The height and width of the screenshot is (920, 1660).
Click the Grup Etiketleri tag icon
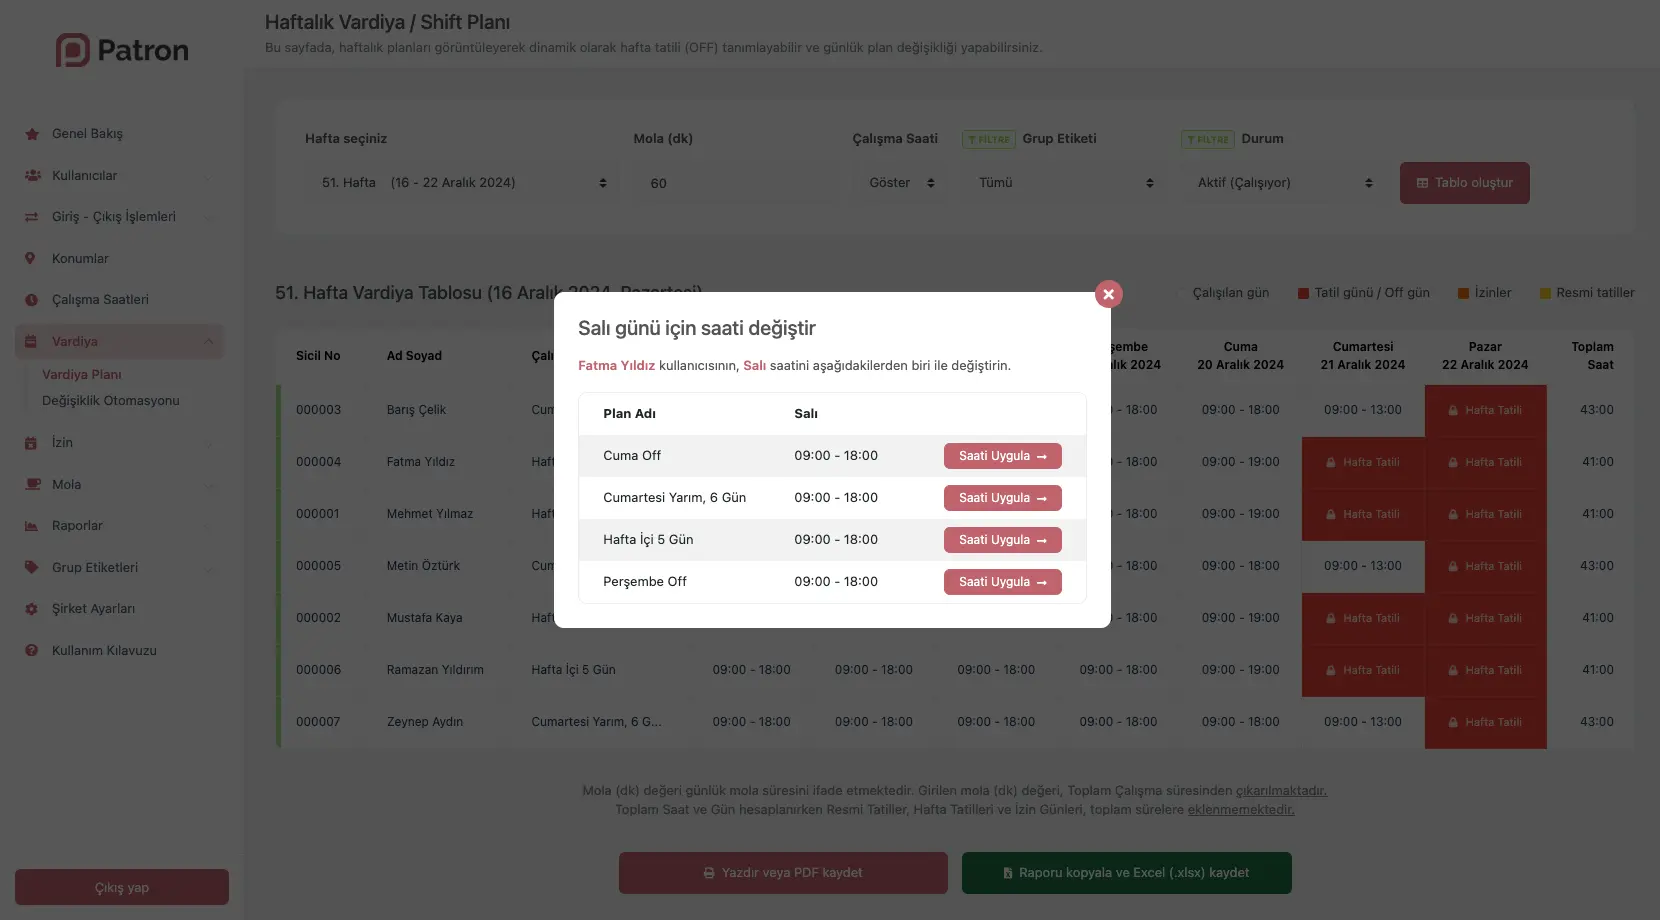coord(31,568)
